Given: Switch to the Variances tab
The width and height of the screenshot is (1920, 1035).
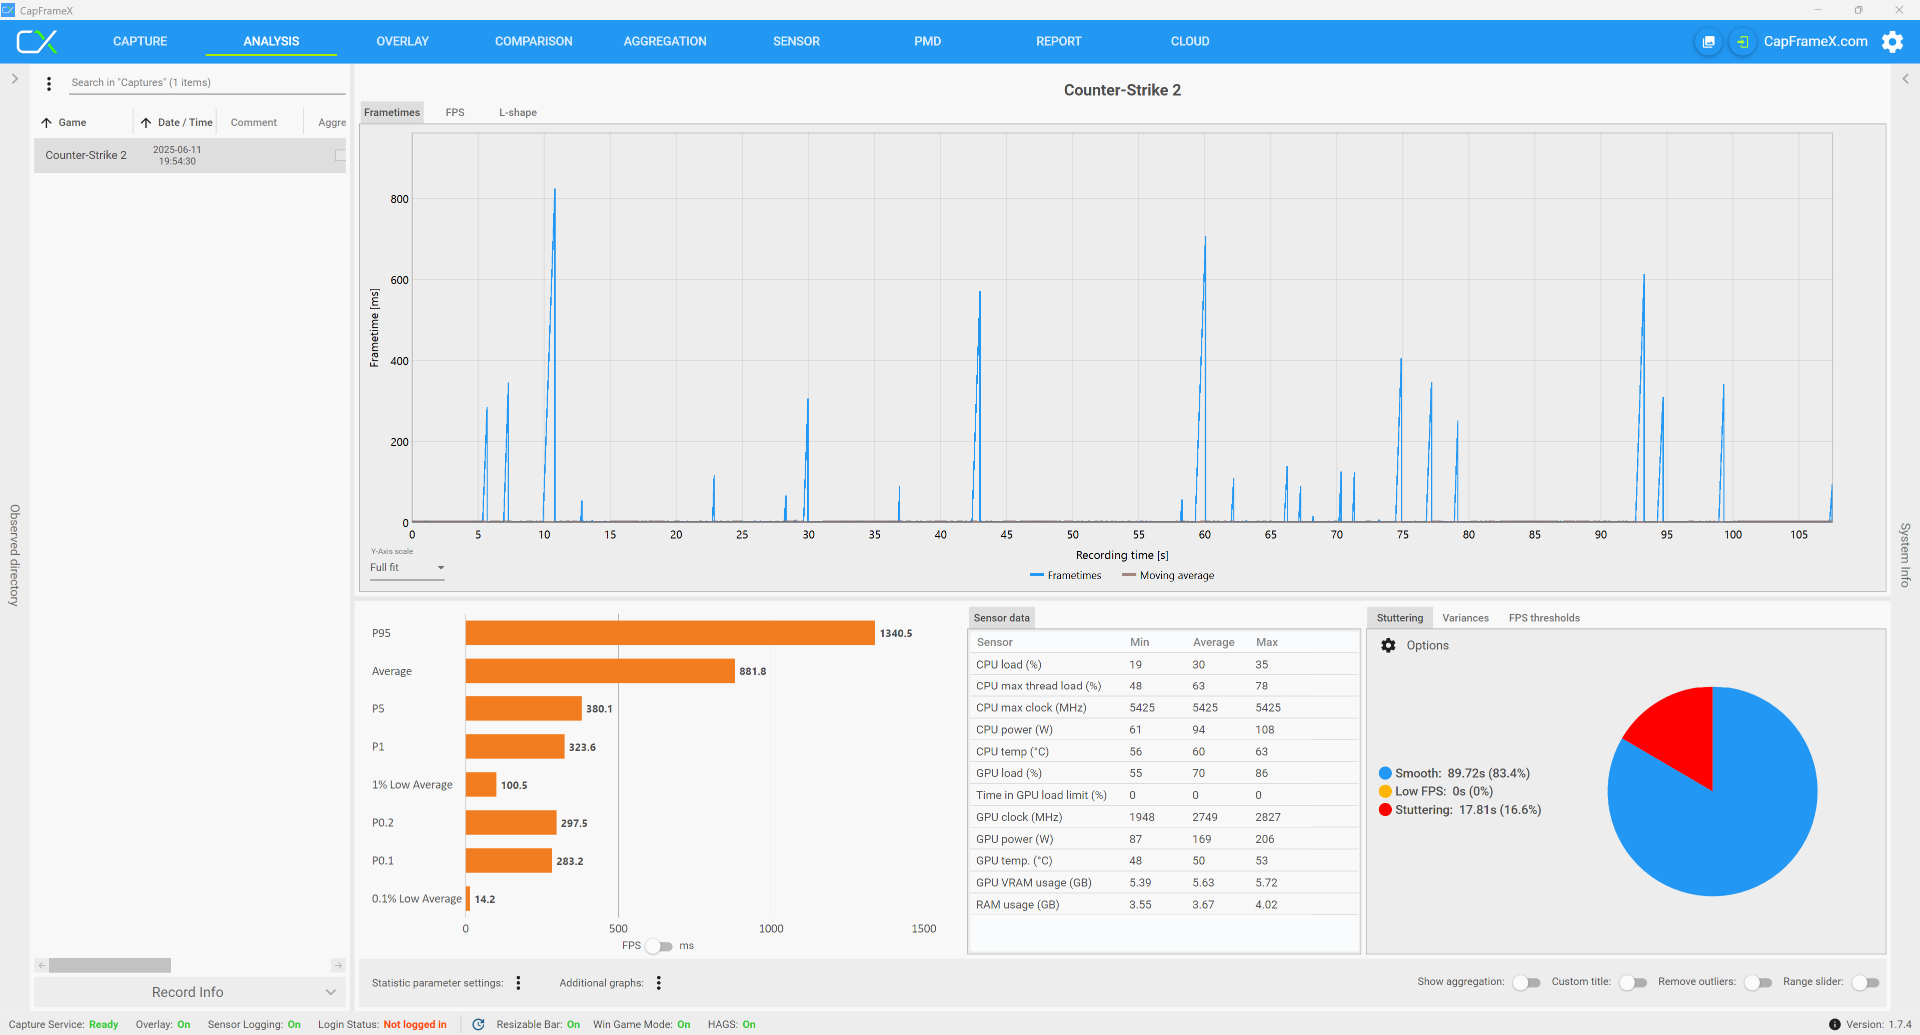Looking at the screenshot, I should (x=1465, y=618).
